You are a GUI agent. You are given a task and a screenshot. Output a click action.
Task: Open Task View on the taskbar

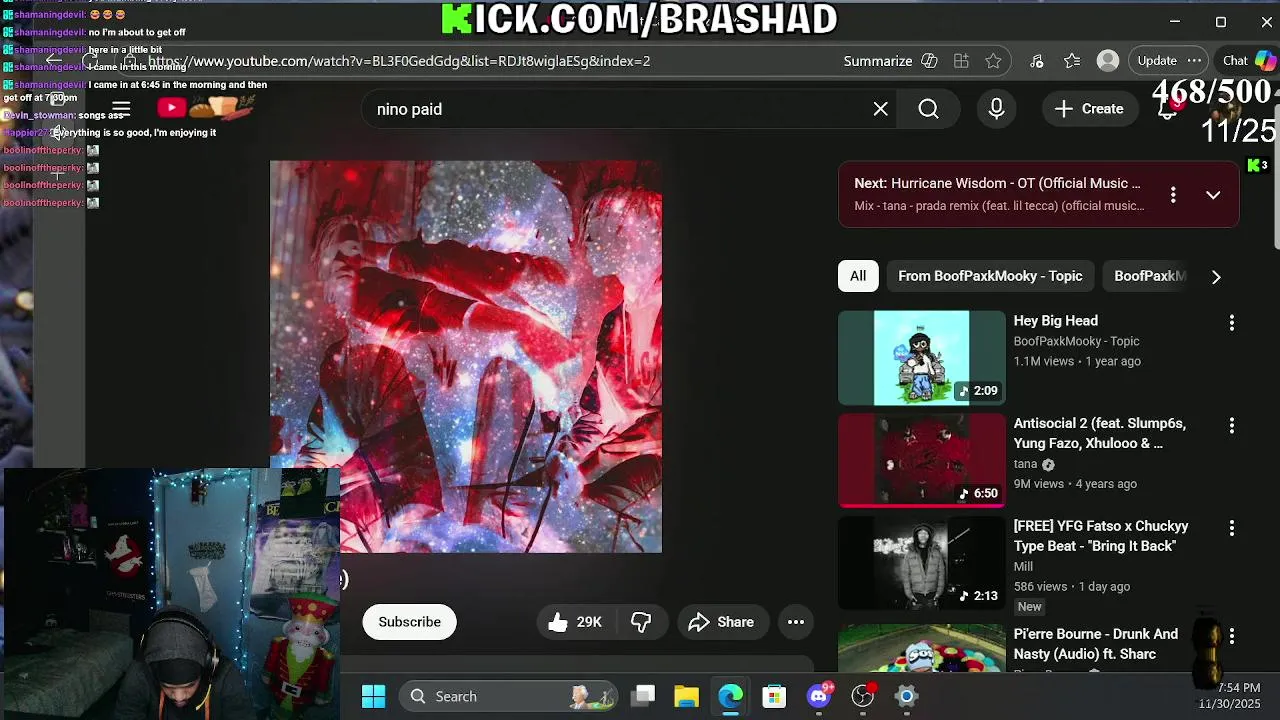pyautogui.click(x=644, y=697)
